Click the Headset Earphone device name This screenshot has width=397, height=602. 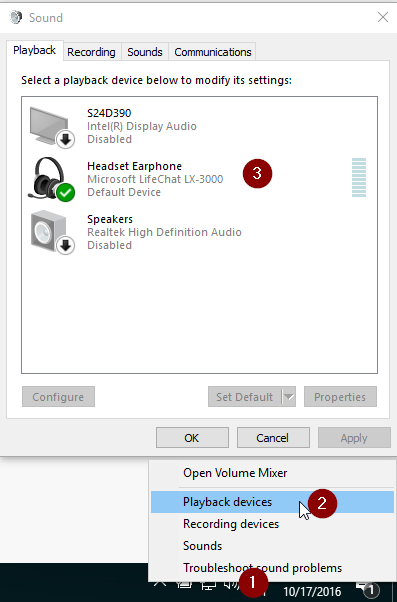(x=134, y=166)
